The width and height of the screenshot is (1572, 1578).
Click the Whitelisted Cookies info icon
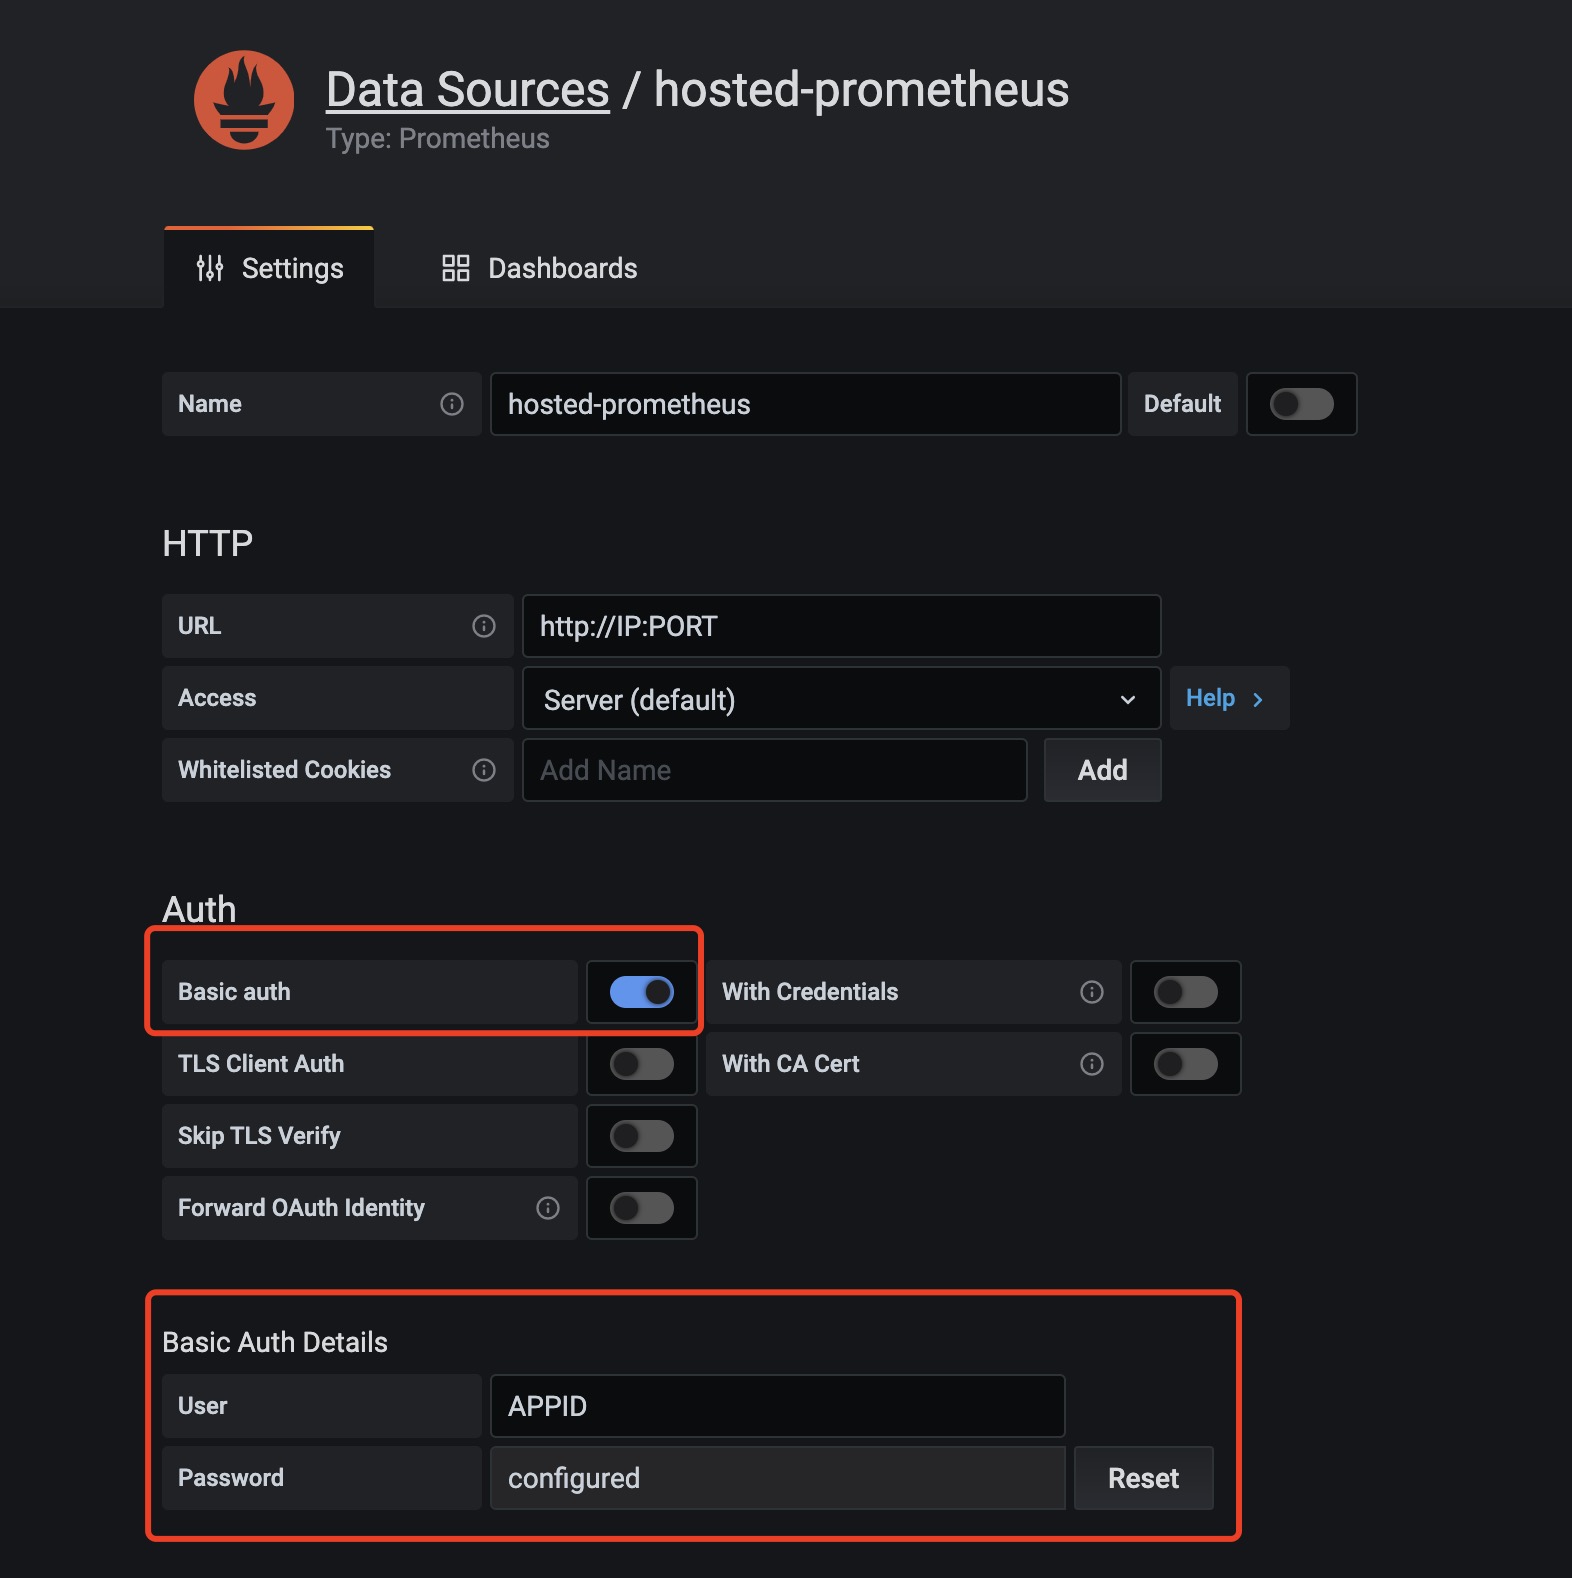[484, 770]
